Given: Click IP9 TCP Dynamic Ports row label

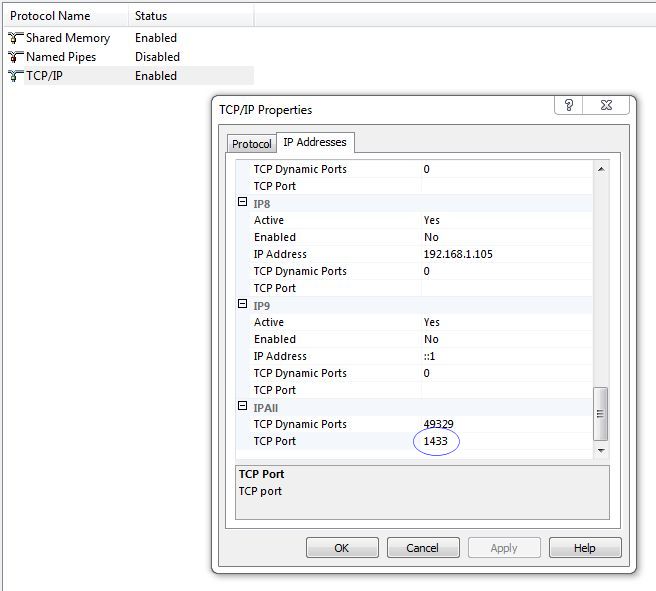Looking at the screenshot, I should [x=300, y=373].
